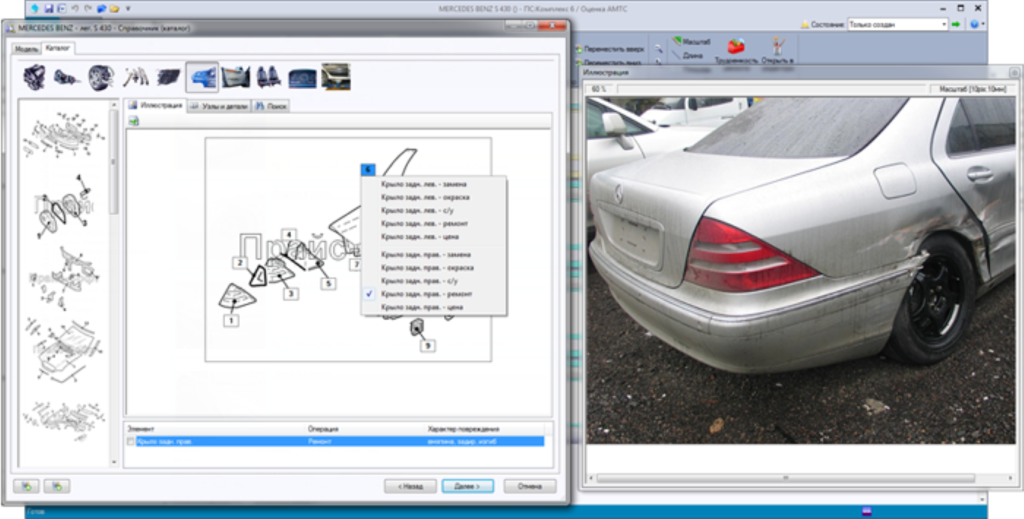Switch to the Узлы и детали tab
Viewport: 1024px width, 519px height.
point(218,106)
